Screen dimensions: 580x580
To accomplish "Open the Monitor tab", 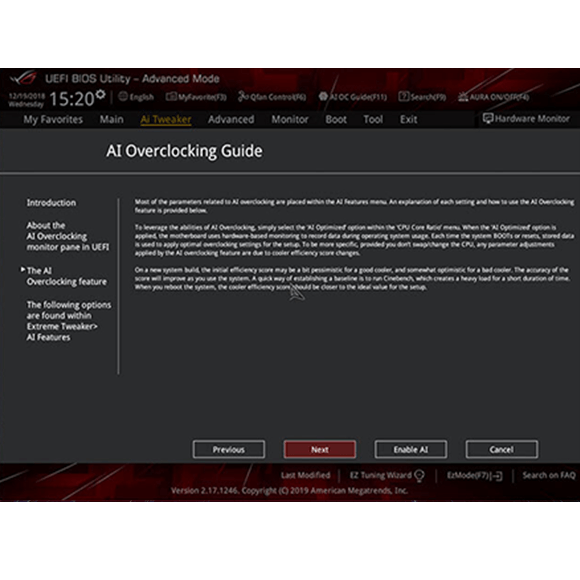I will [x=290, y=119].
